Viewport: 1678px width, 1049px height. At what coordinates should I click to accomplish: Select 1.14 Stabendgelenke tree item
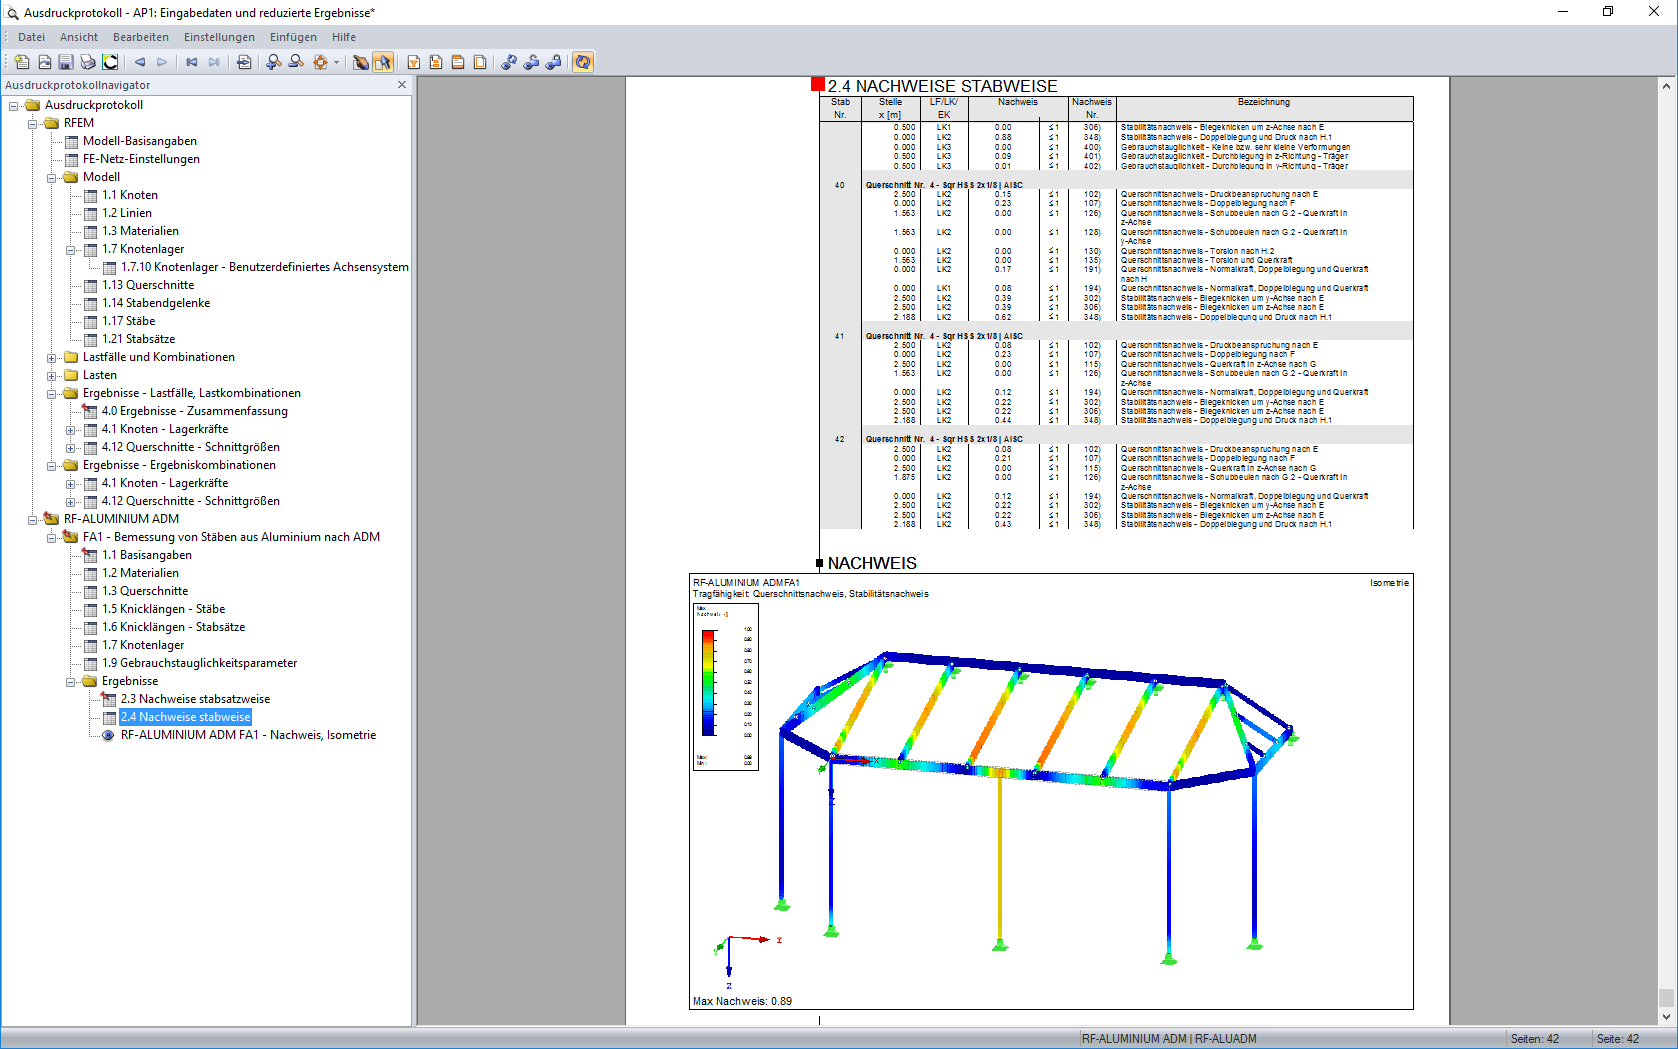(x=156, y=303)
